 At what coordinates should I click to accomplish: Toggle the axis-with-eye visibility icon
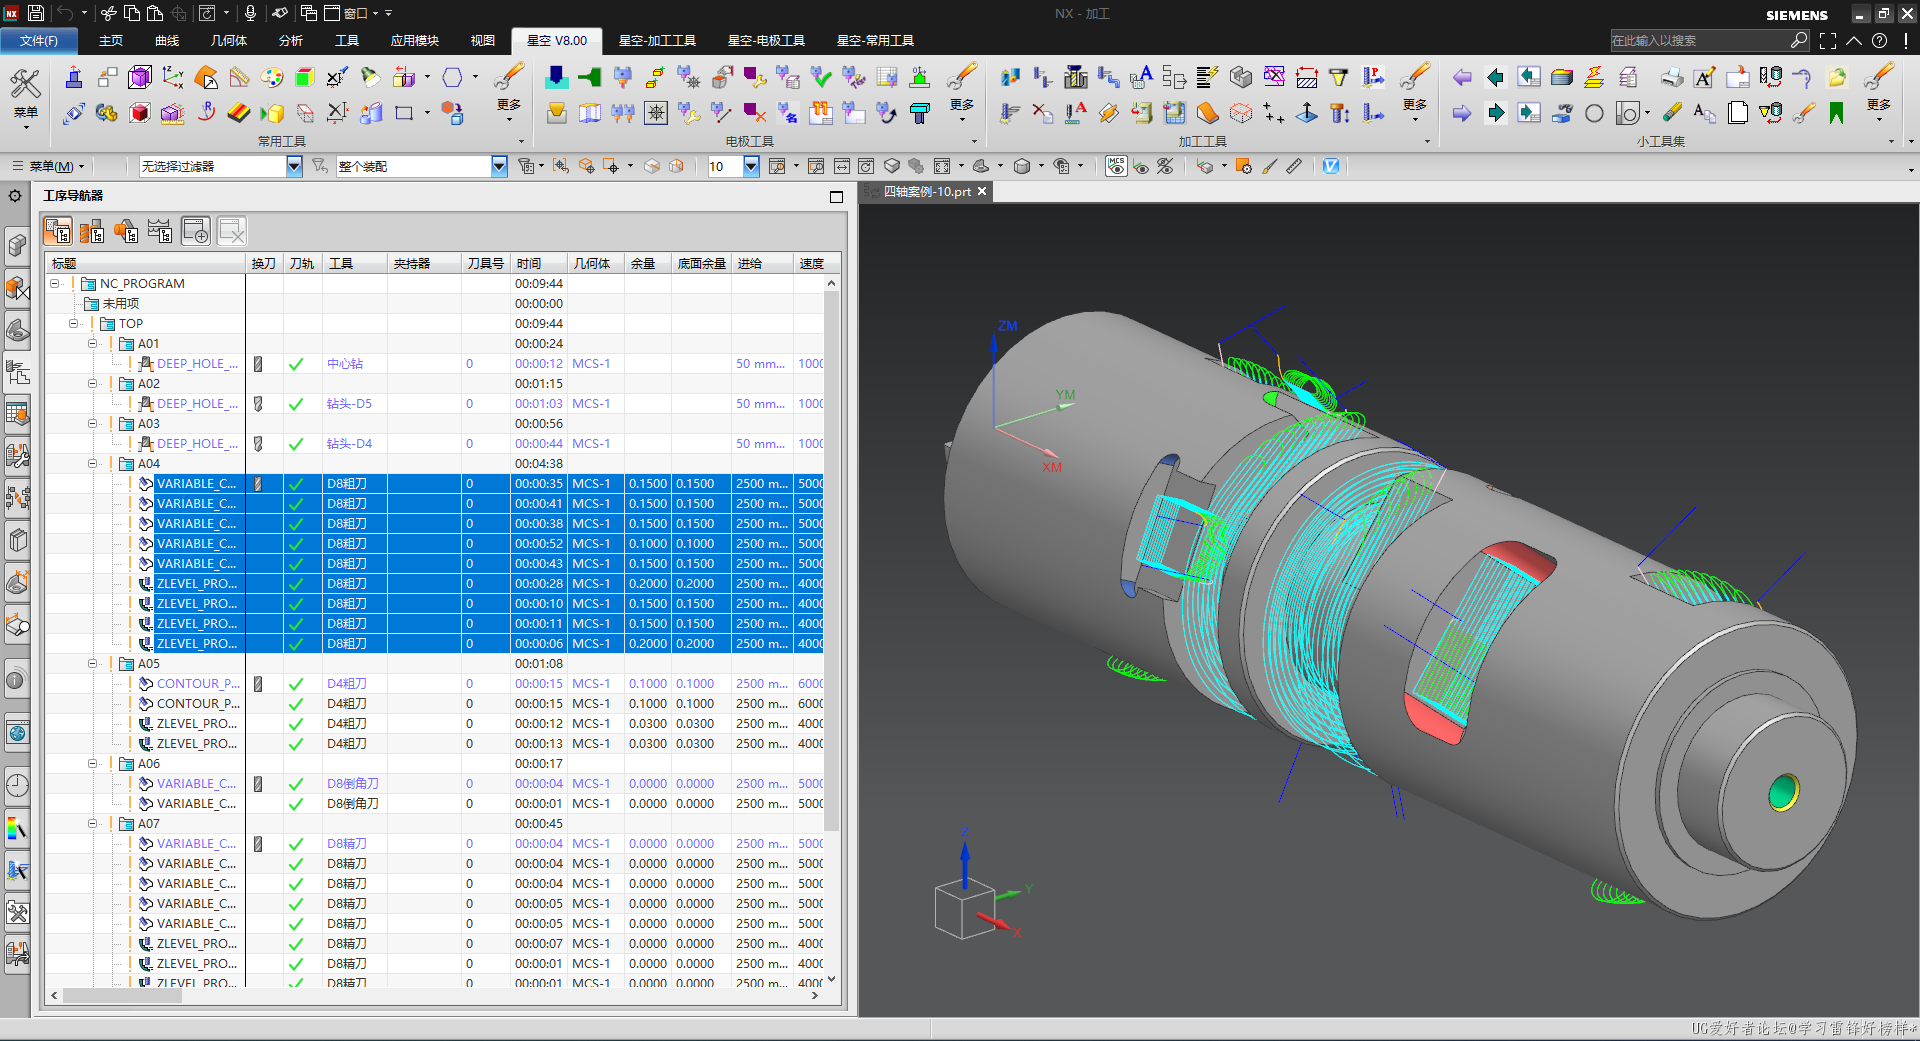click(1141, 166)
